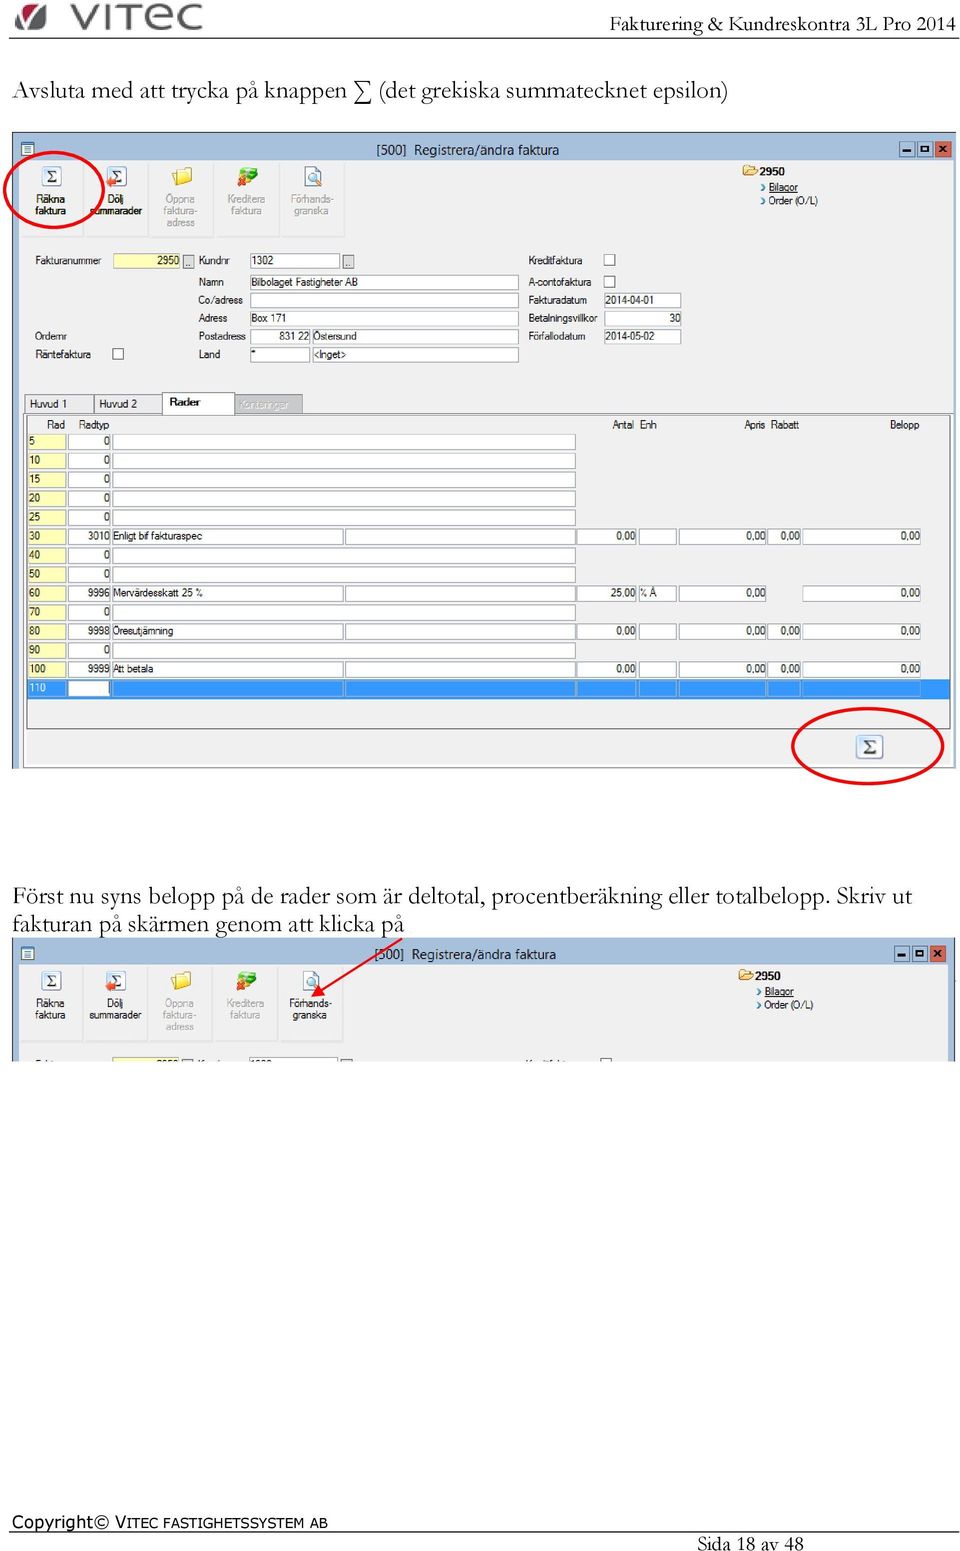Click Räkna faktura in the upper window toolbar
Image resolution: width=960 pixels, height=1551 pixels.
[51, 192]
